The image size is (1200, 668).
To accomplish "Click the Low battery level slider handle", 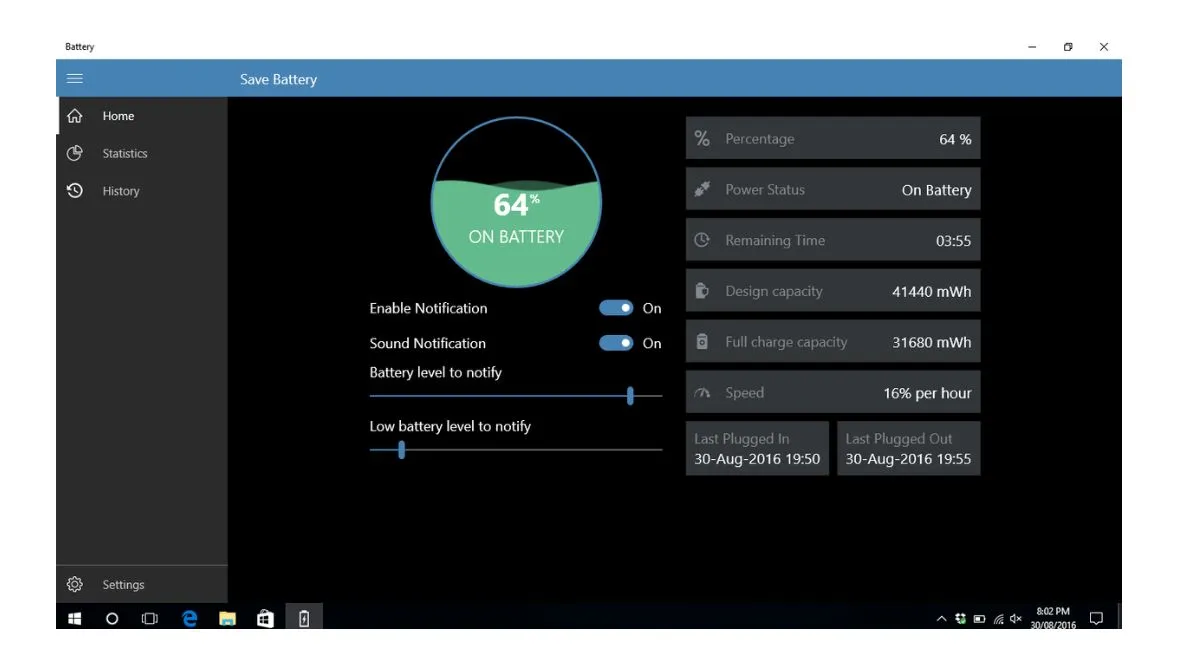I will [x=401, y=450].
